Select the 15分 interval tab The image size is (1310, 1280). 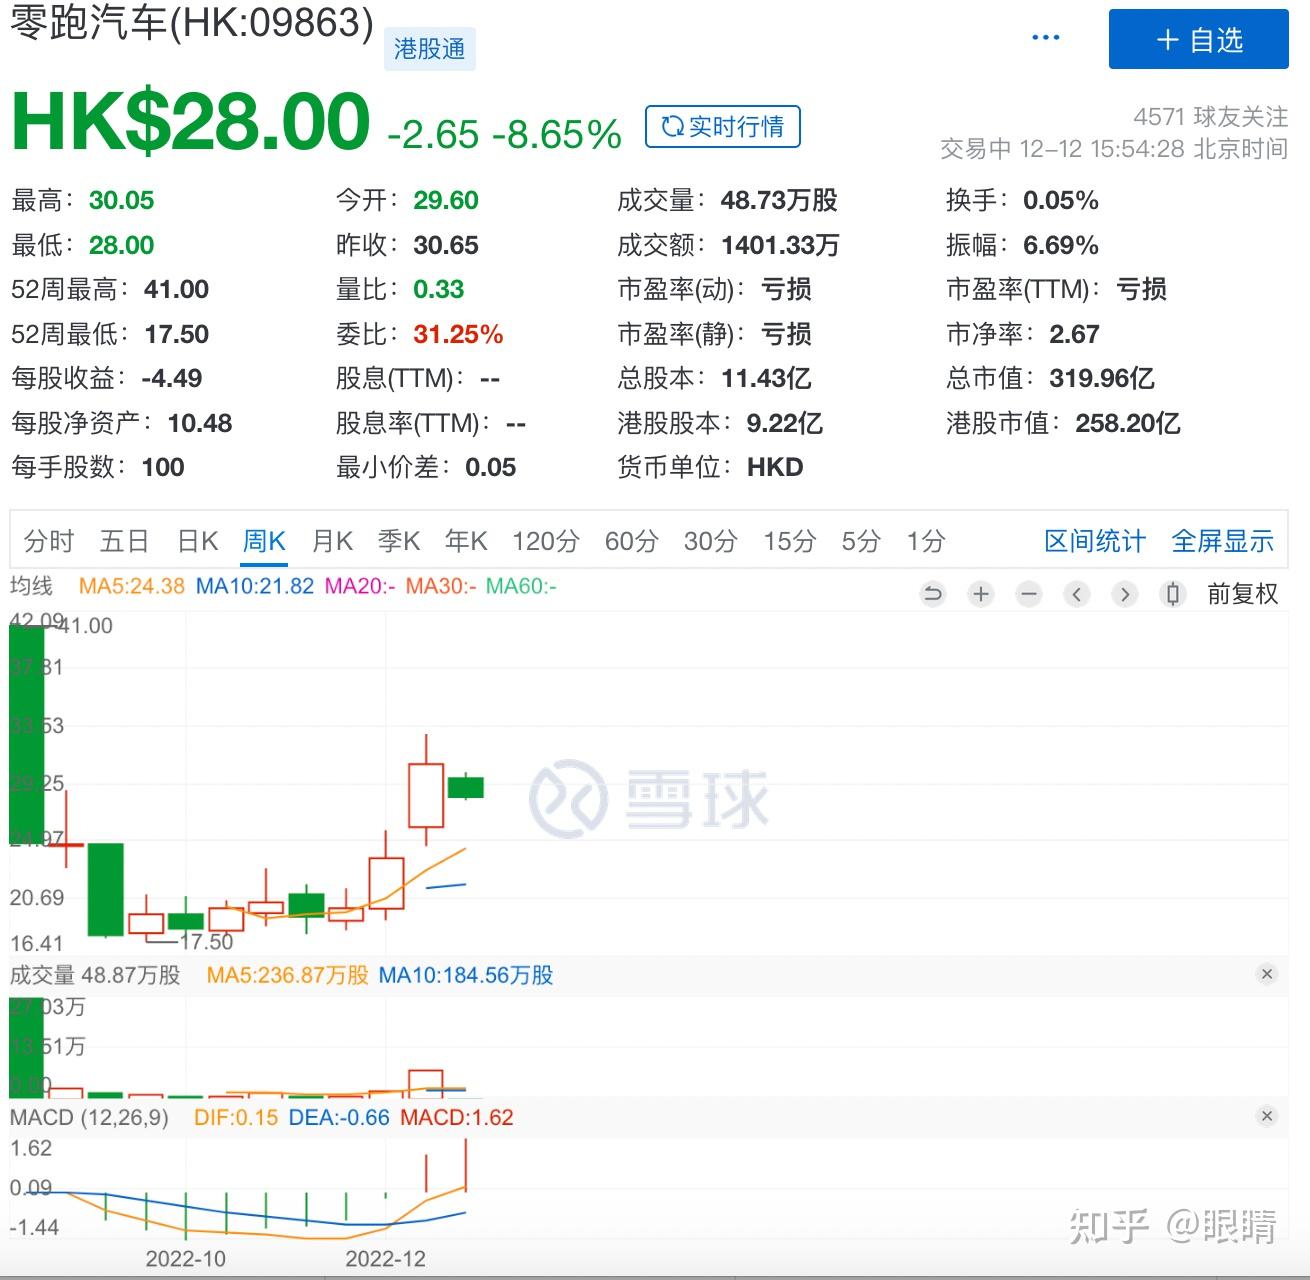[790, 541]
